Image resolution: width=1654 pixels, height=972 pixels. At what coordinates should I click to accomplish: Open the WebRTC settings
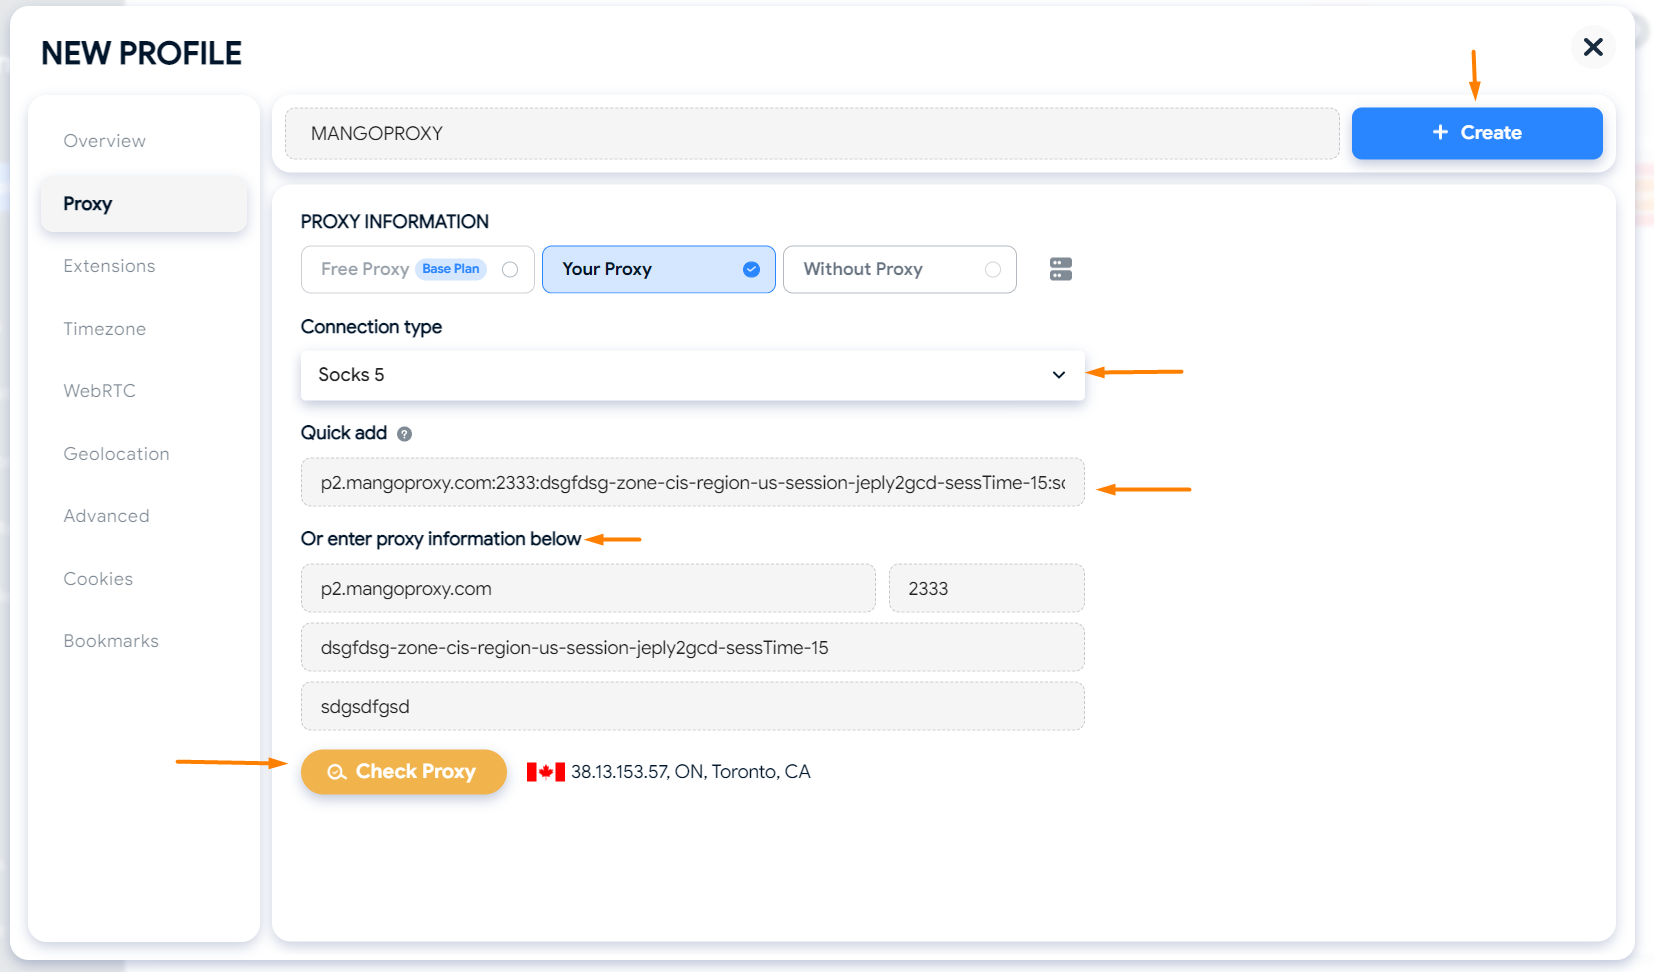pyautogui.click(x=99, y=391)
